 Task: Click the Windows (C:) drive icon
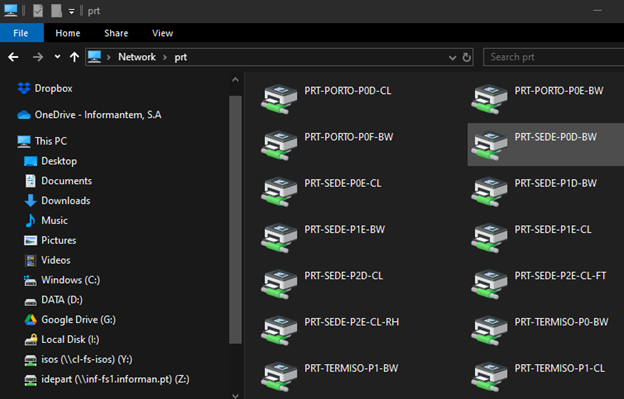click(x=30, y=280)
